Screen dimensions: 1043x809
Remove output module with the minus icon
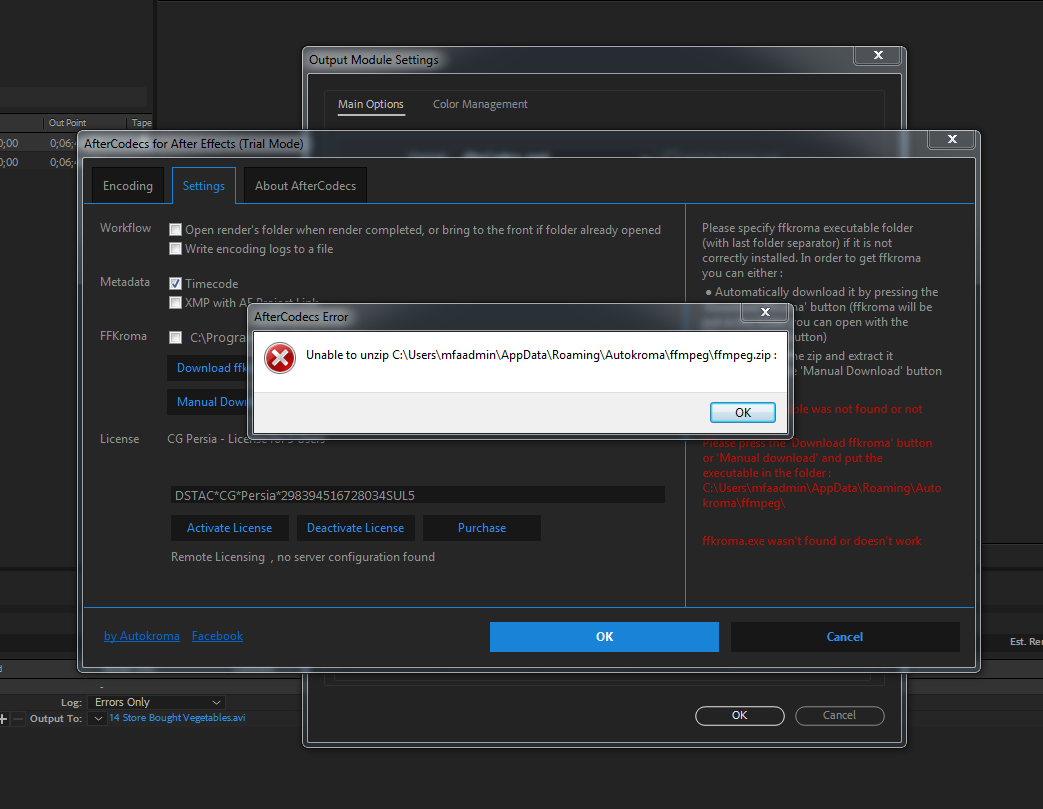[x=18, y=719]
